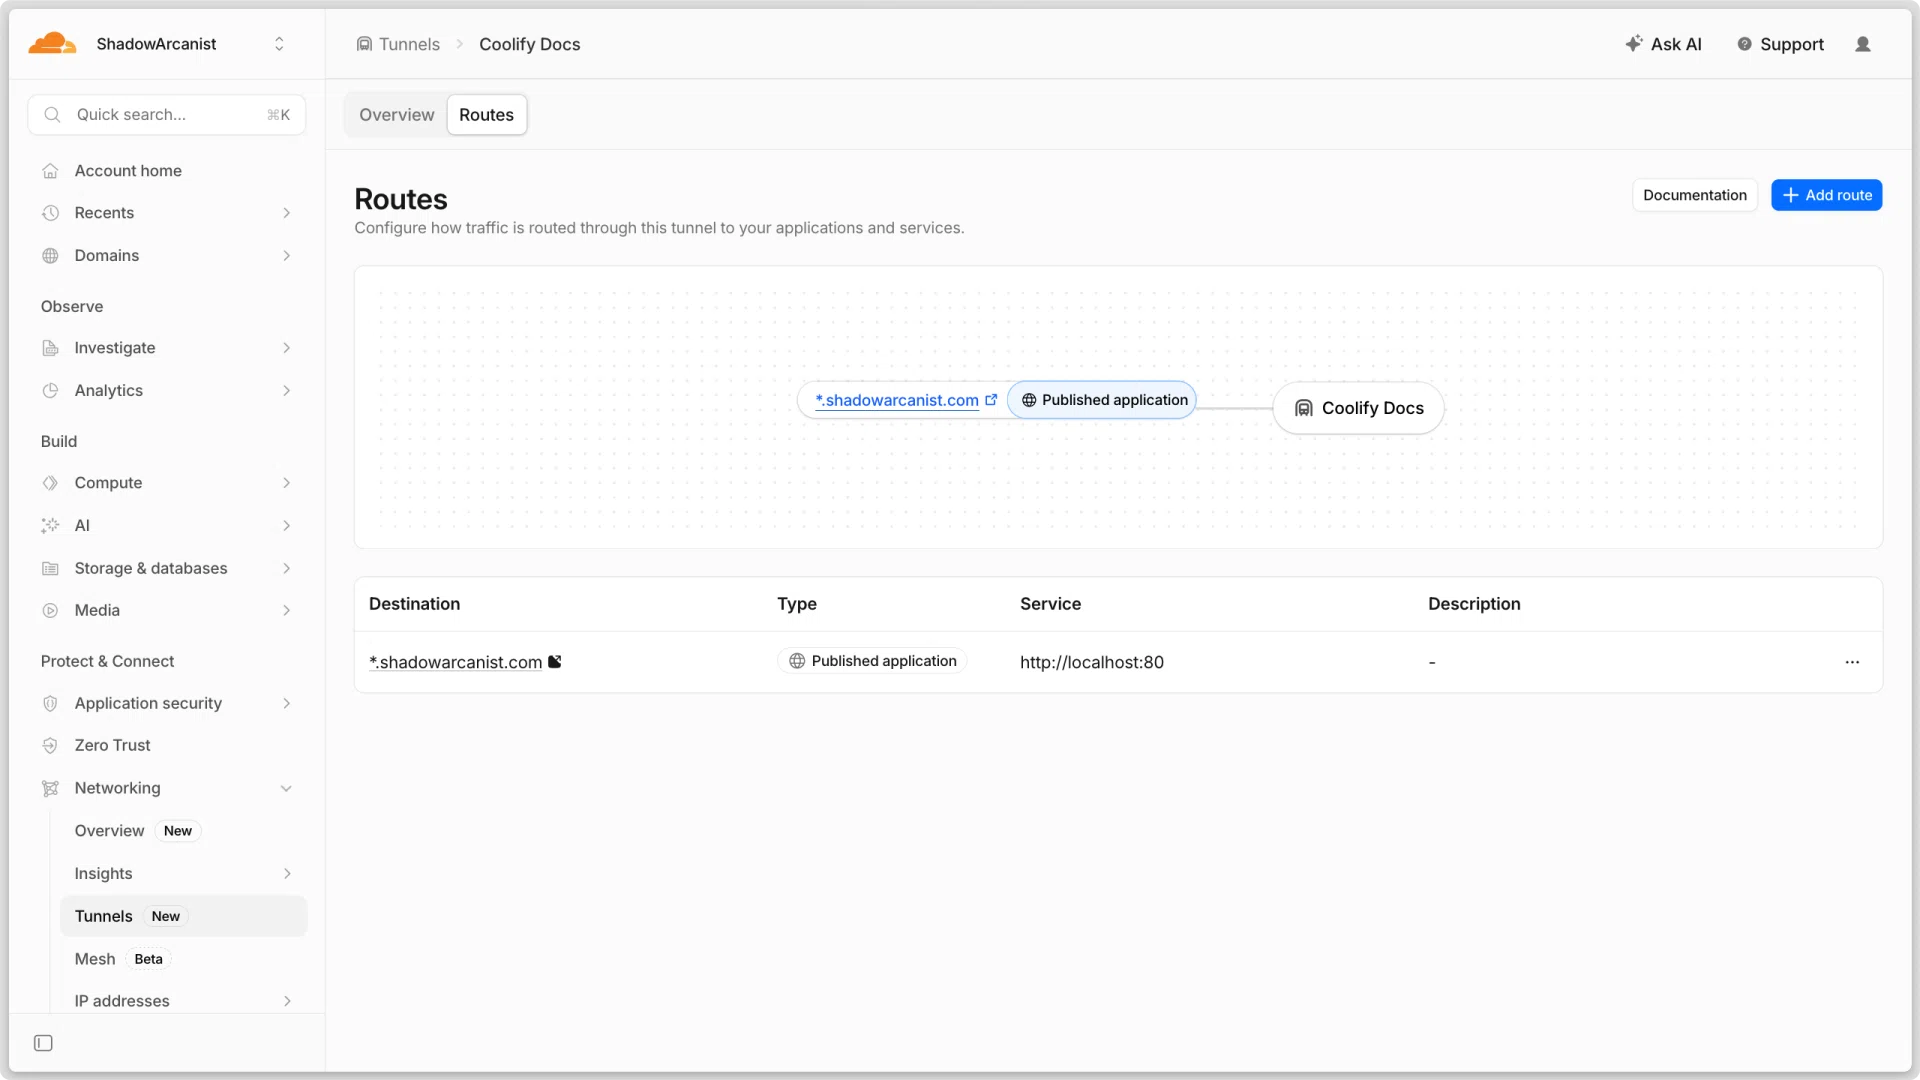Click the Media play icon

(x=50, y=611)
